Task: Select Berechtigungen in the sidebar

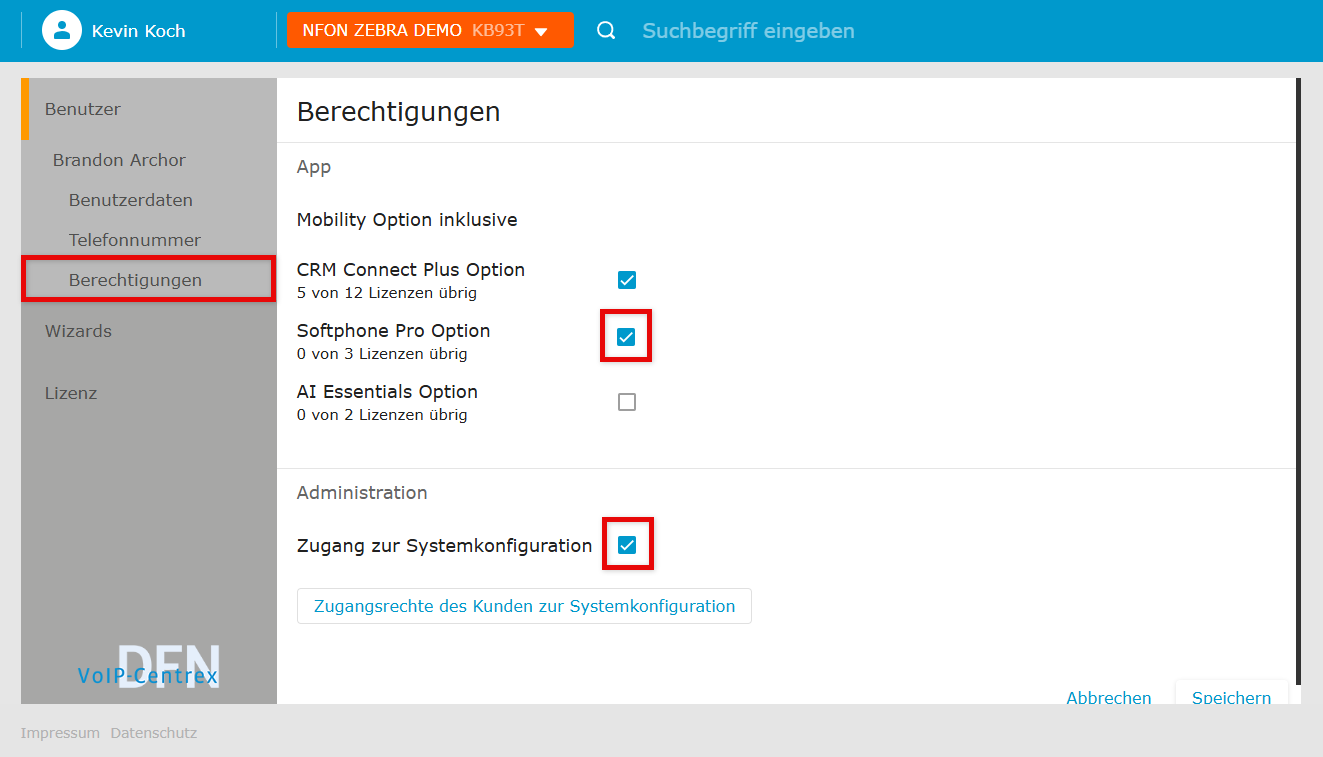Action: pyautogui.click(x=135, y=280)
